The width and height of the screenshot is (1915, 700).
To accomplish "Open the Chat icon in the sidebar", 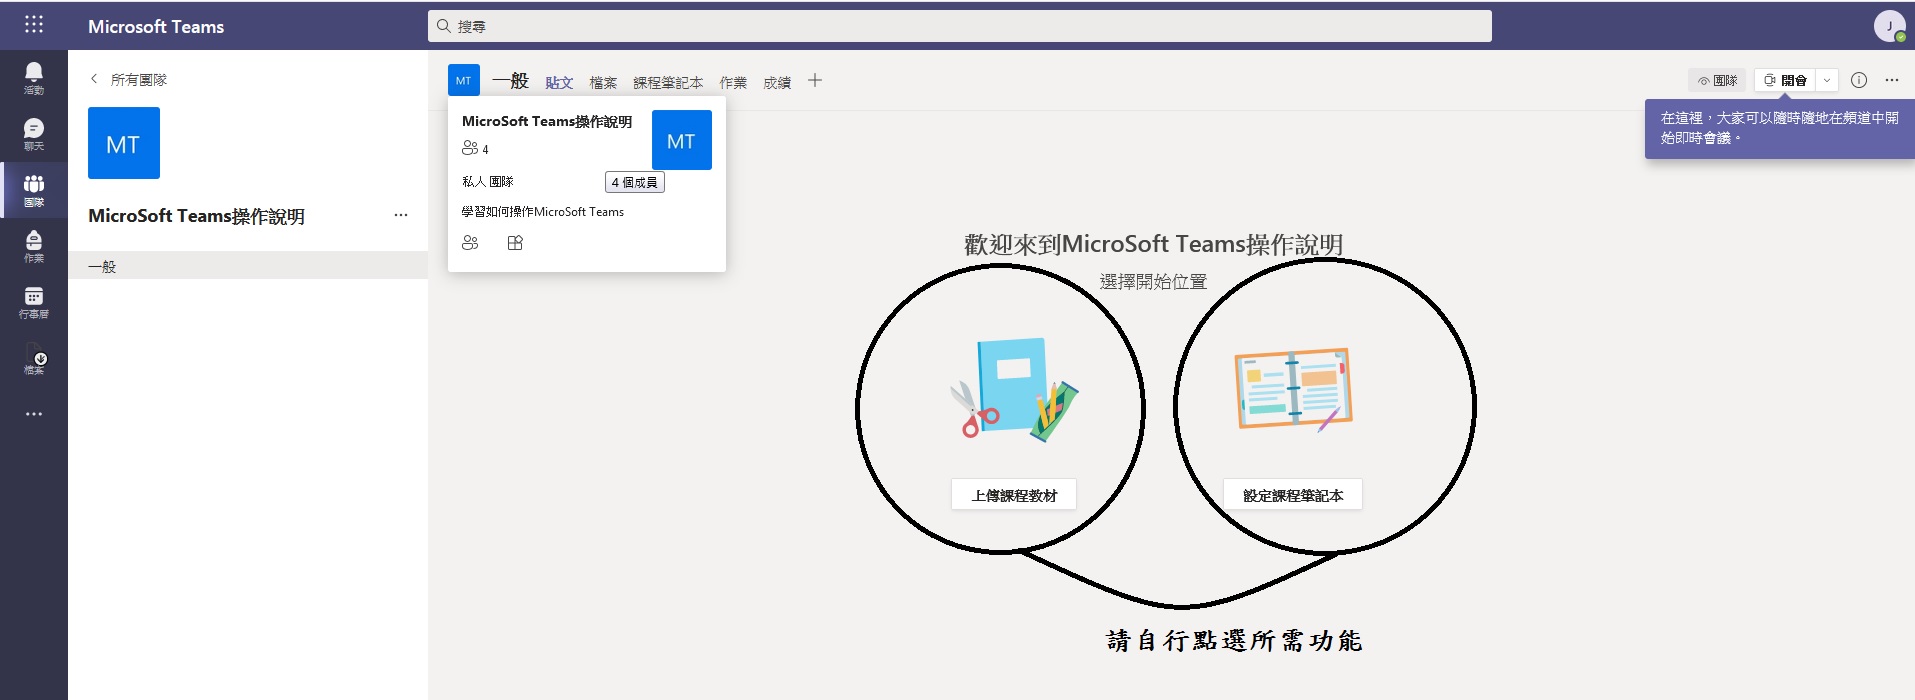I will tap(34, 133).
